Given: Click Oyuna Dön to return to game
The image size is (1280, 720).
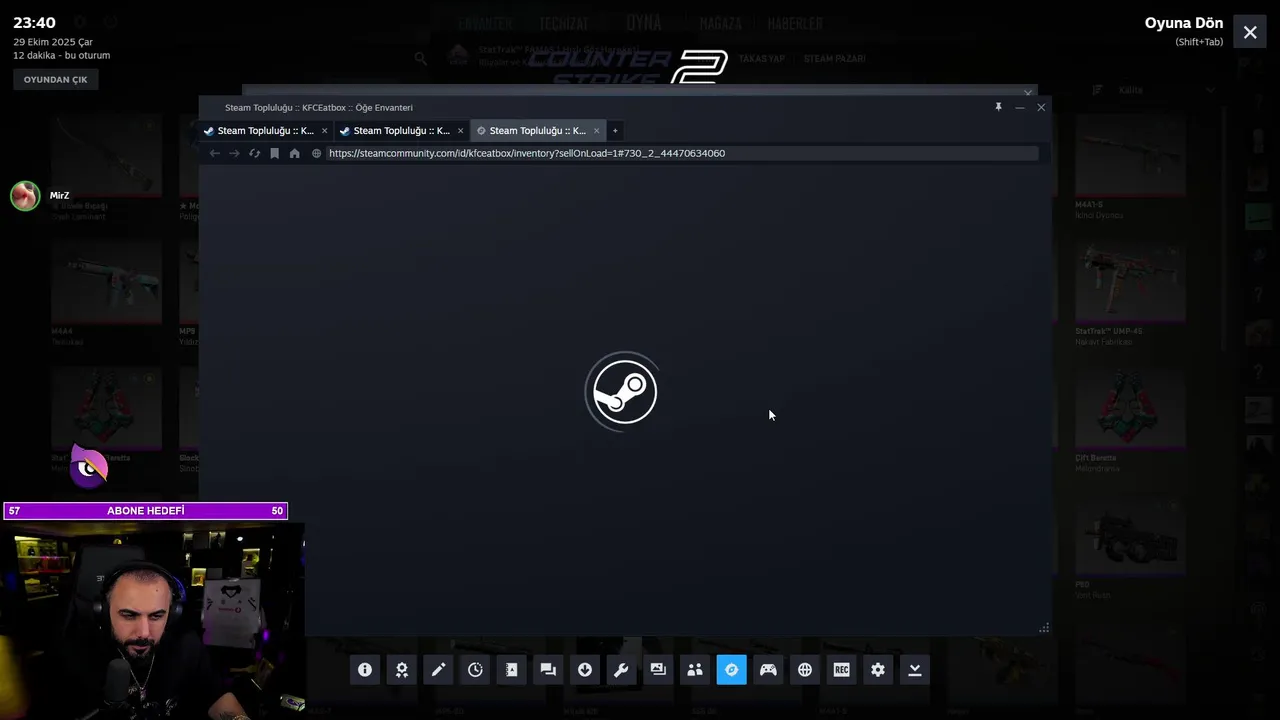Looking at the screenshot, I should 1184,23.
